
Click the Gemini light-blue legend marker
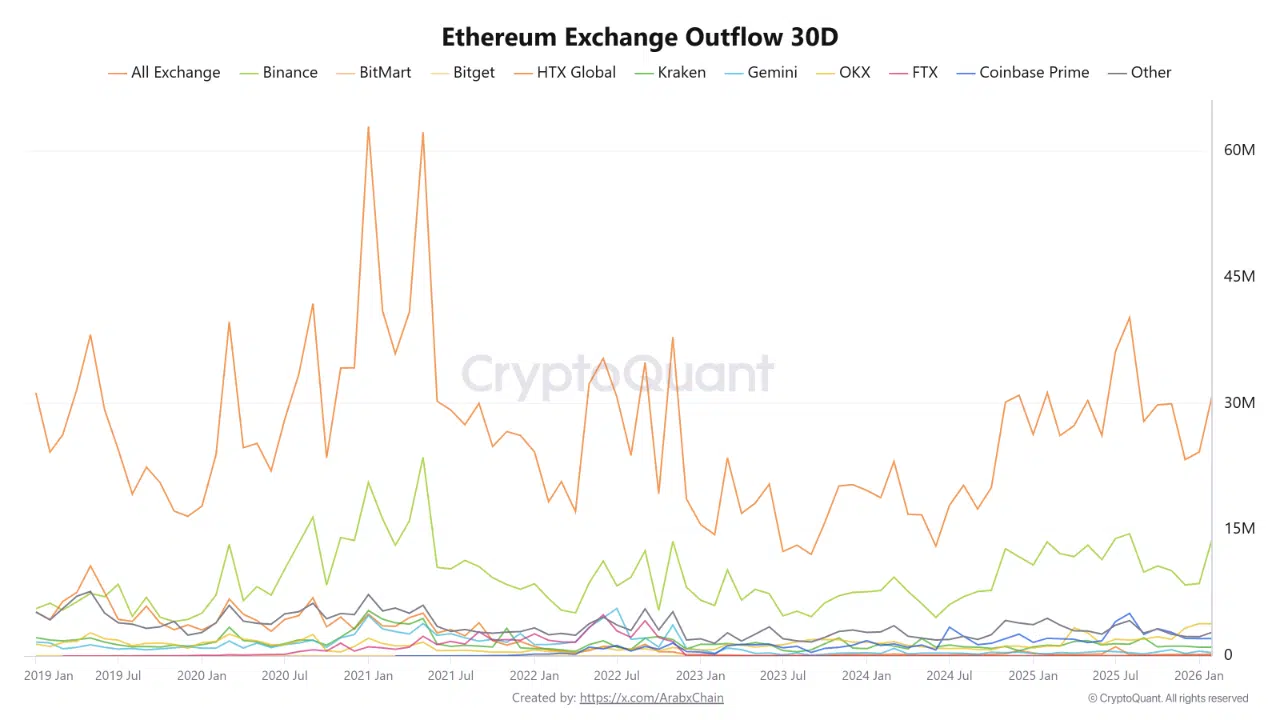[733, 73]
